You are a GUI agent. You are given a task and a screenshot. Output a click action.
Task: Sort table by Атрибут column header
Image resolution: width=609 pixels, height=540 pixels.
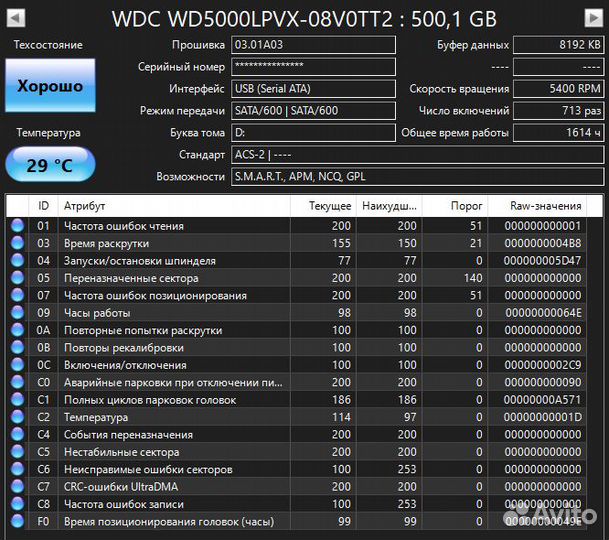pyautogui.click(x=174, y=206)
